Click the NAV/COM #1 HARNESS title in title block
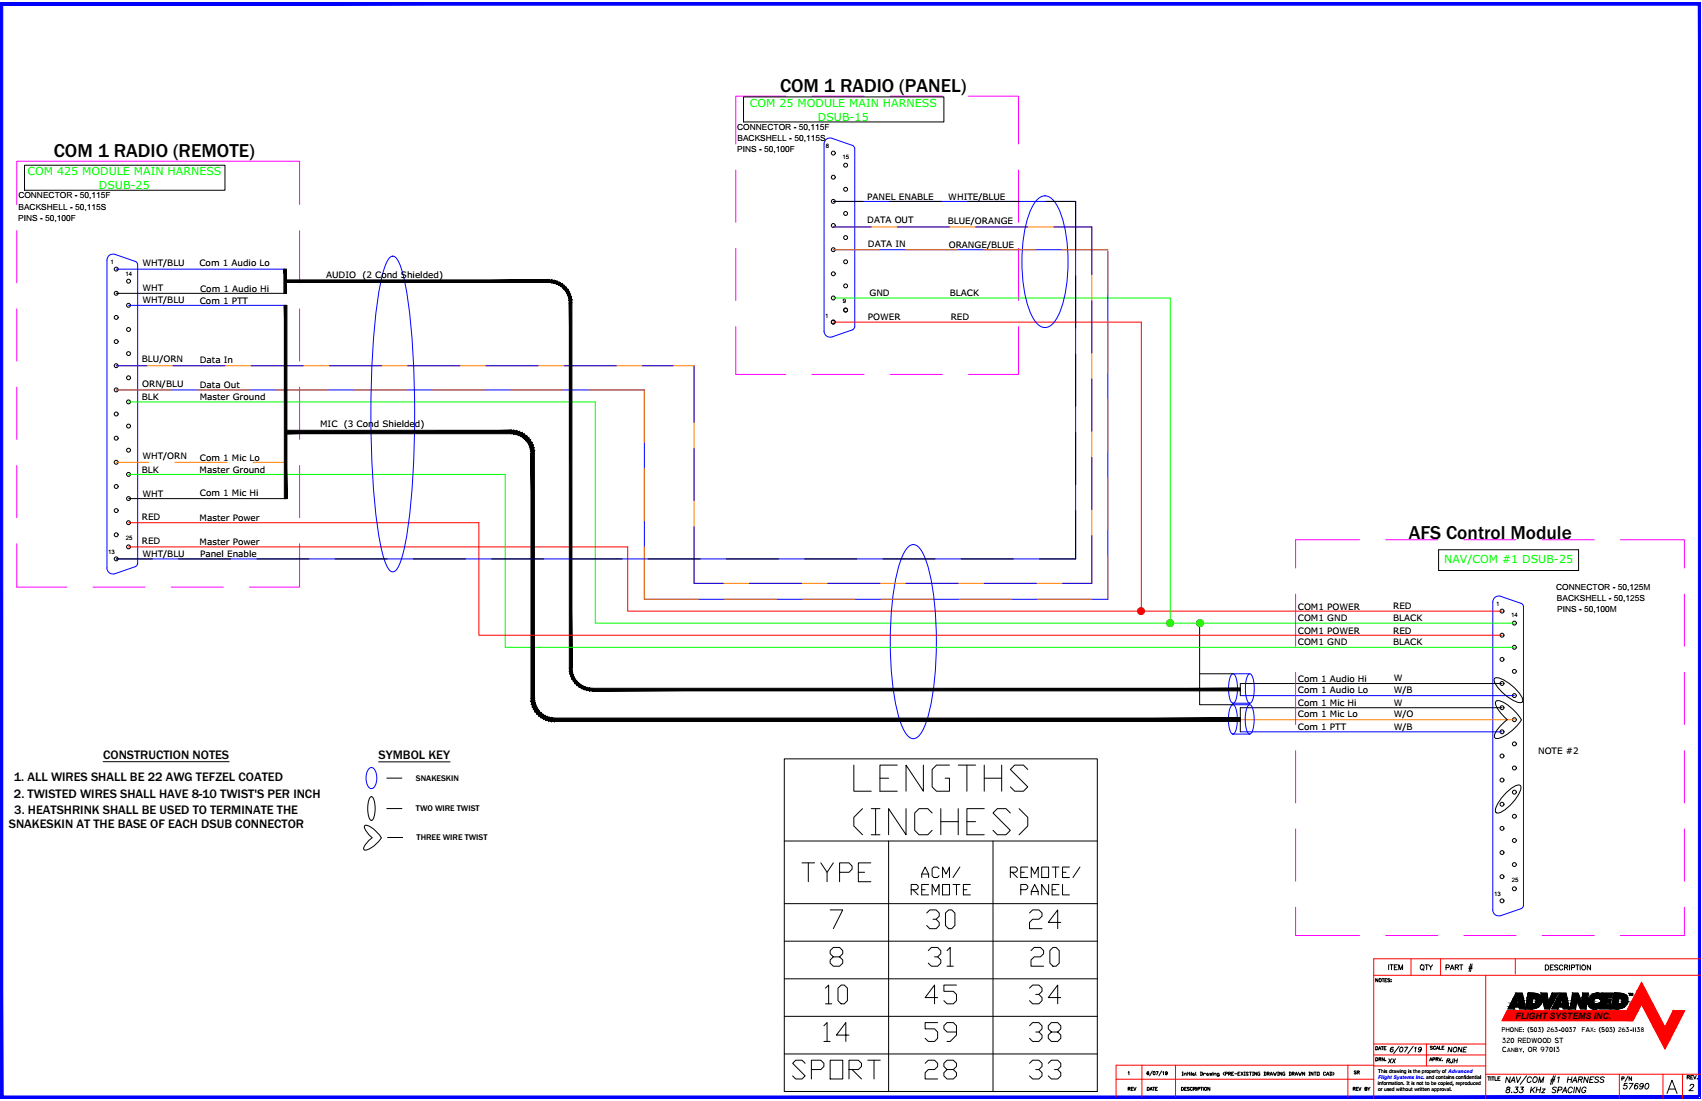The image size is (1702, 1101). tap(1554, 1080)
